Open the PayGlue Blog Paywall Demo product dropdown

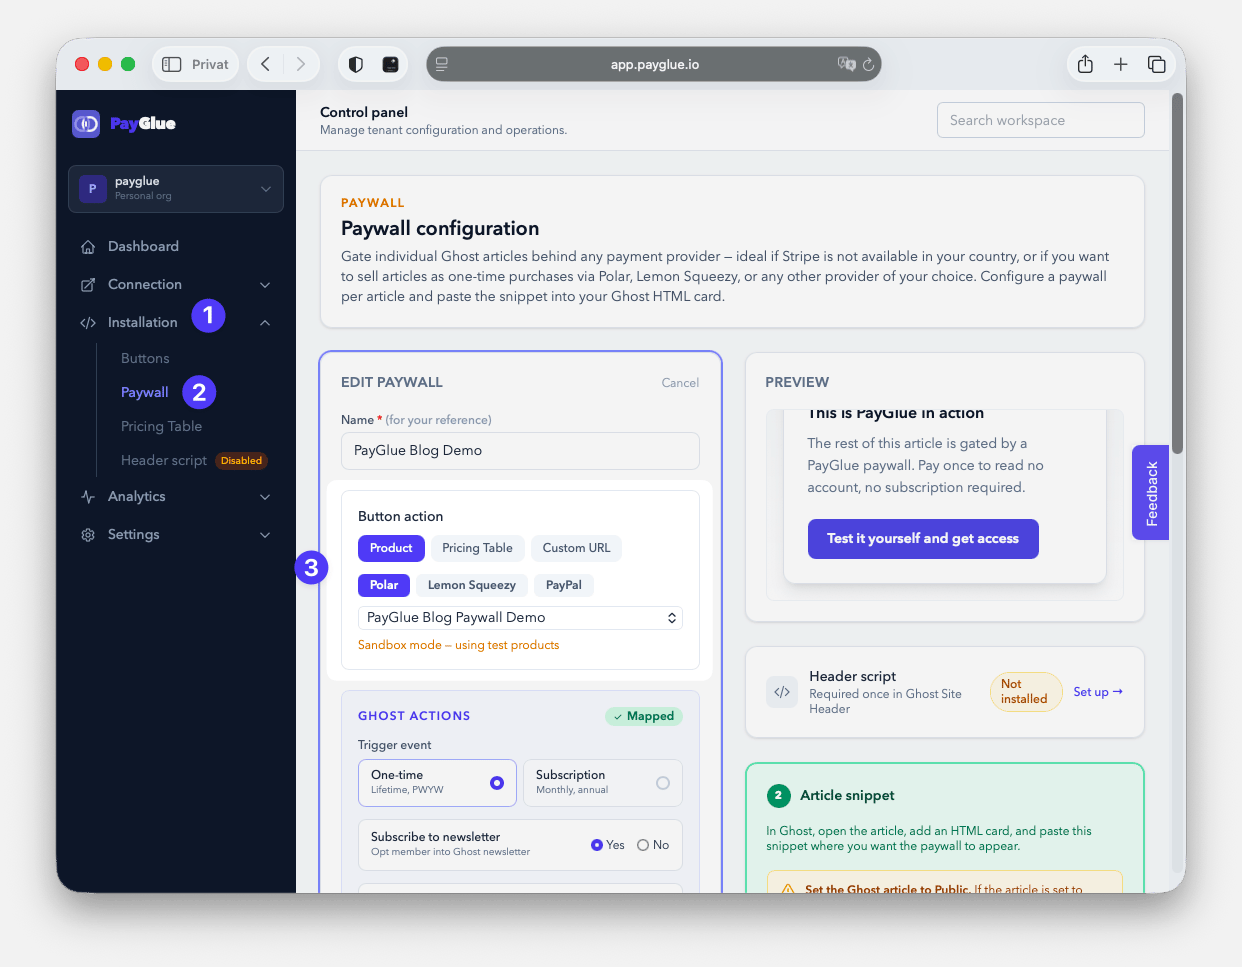point(520,618)
